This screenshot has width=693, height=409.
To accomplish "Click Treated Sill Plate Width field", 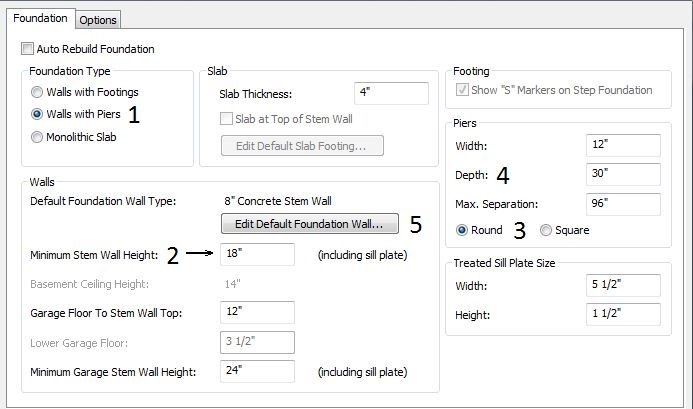I will click(623, 285).
